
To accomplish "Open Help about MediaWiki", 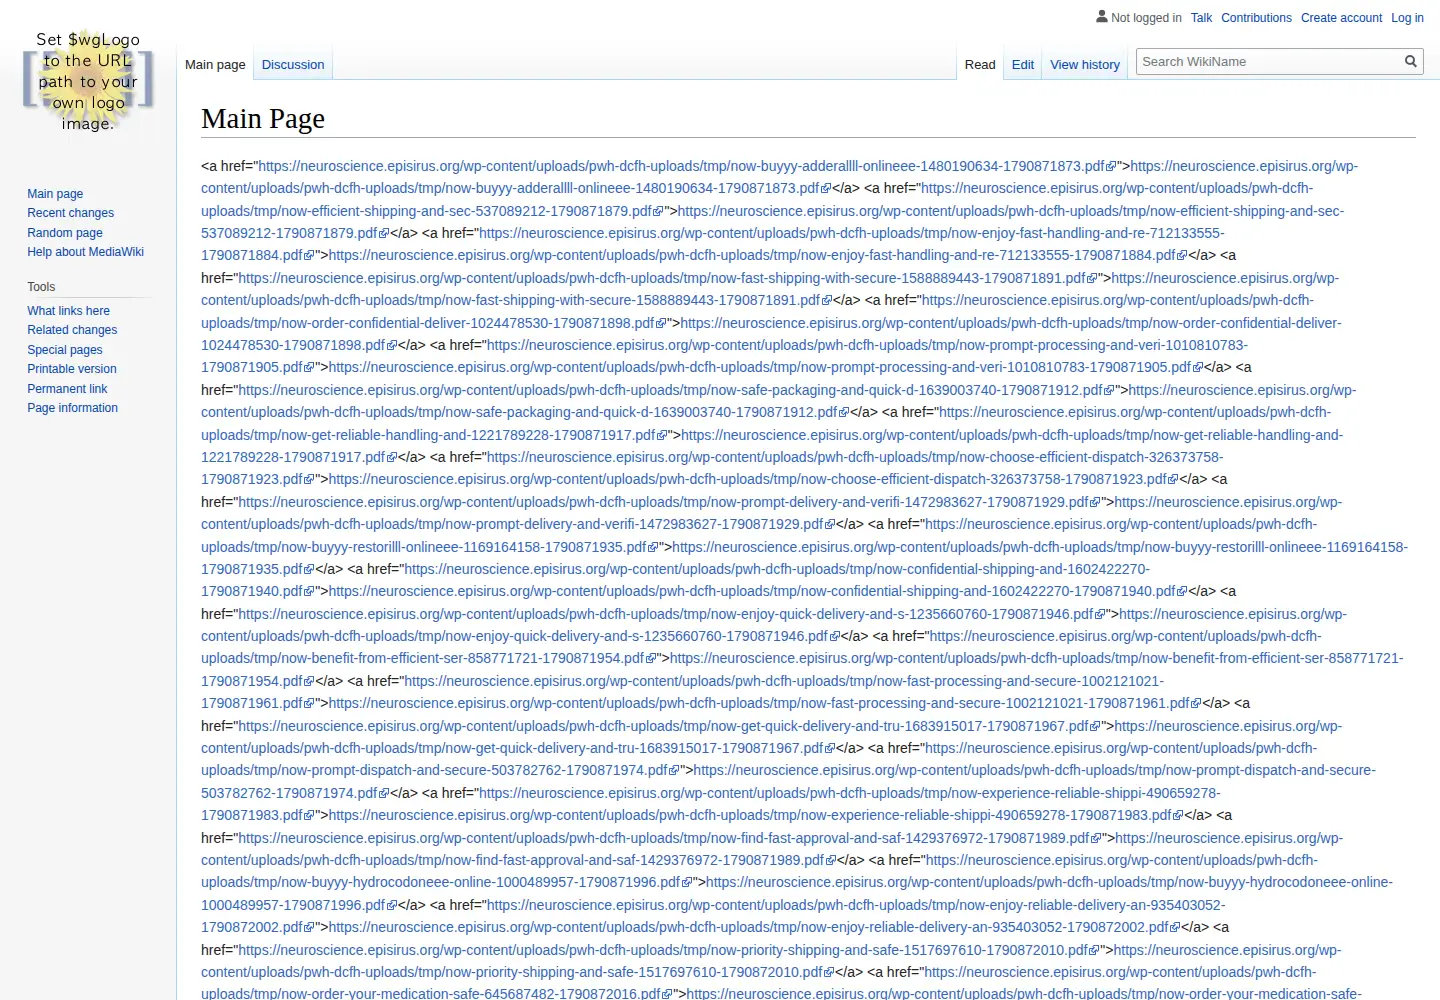I will pyautogui.click(x=85, y=252).
